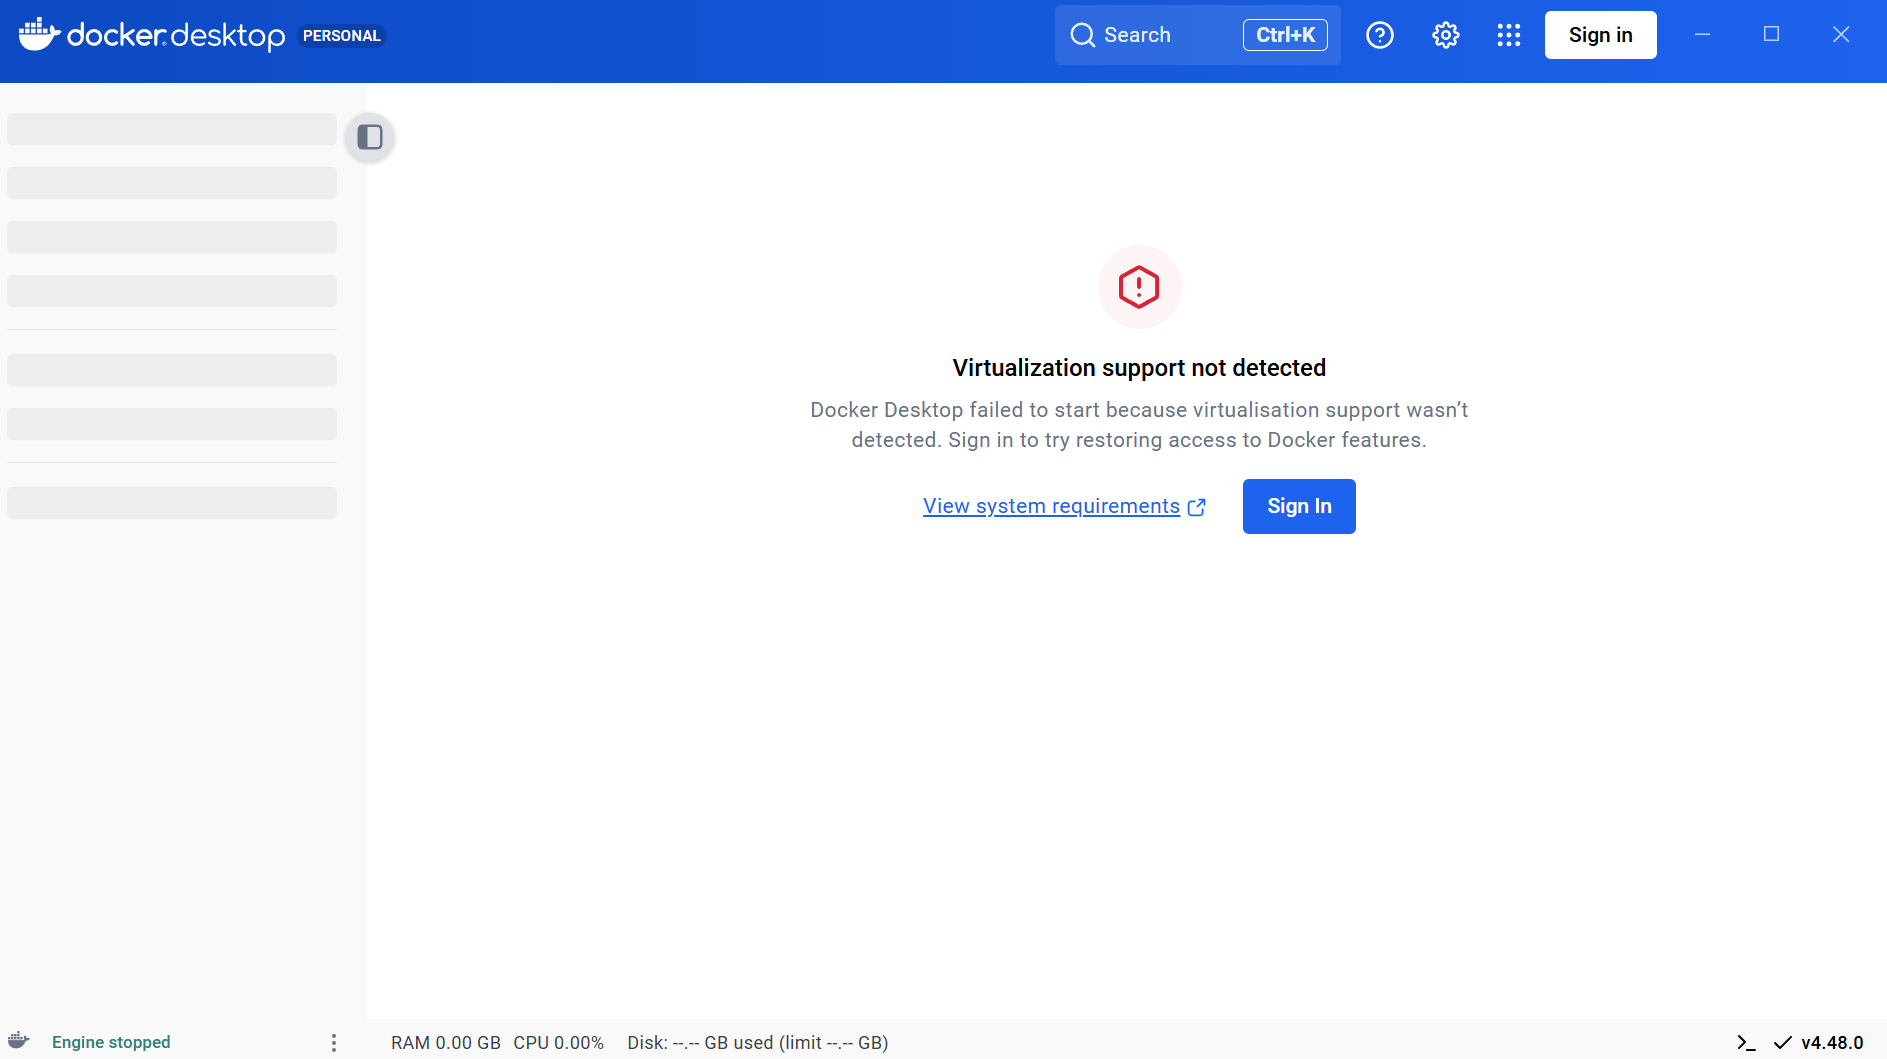Viewport: 1887px width, 1059px height.
Task: Click the search magnifier icon
Action: point(1082,35)
